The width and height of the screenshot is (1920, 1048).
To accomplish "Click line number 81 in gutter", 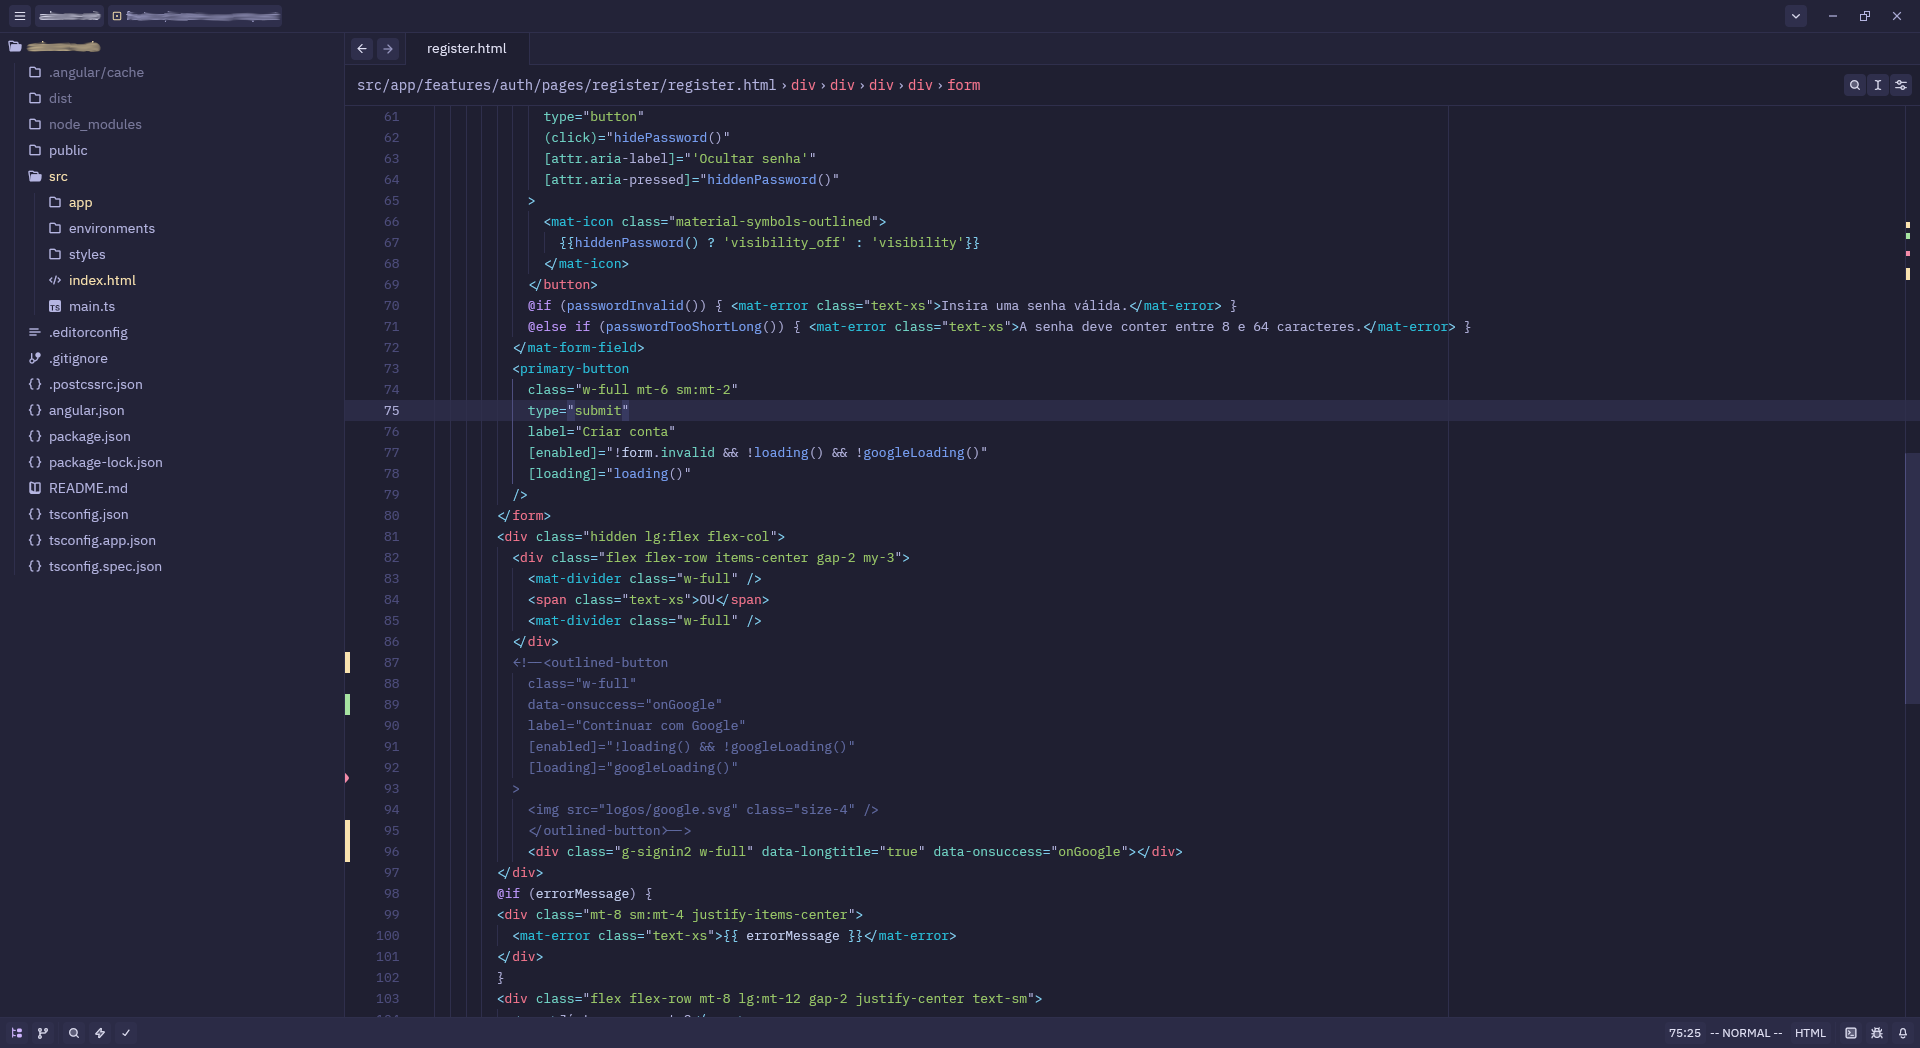I will pos(391,537).
